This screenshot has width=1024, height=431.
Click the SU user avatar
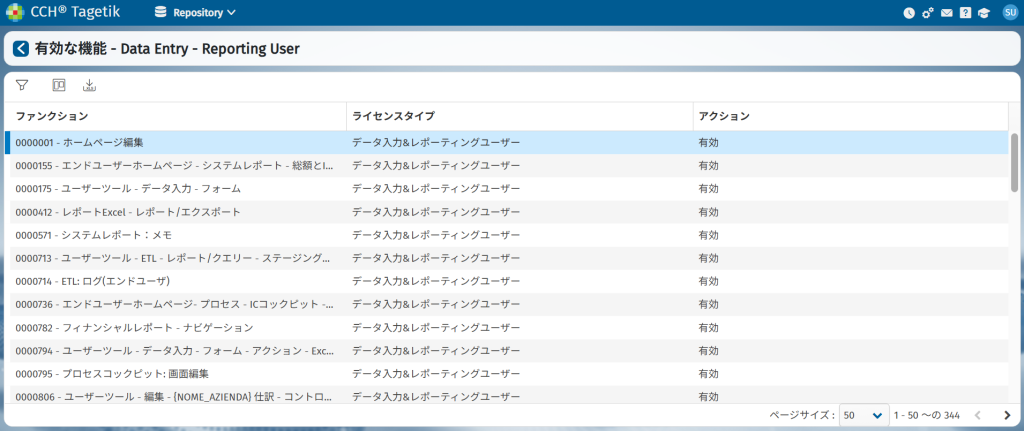pos(1008,13)
